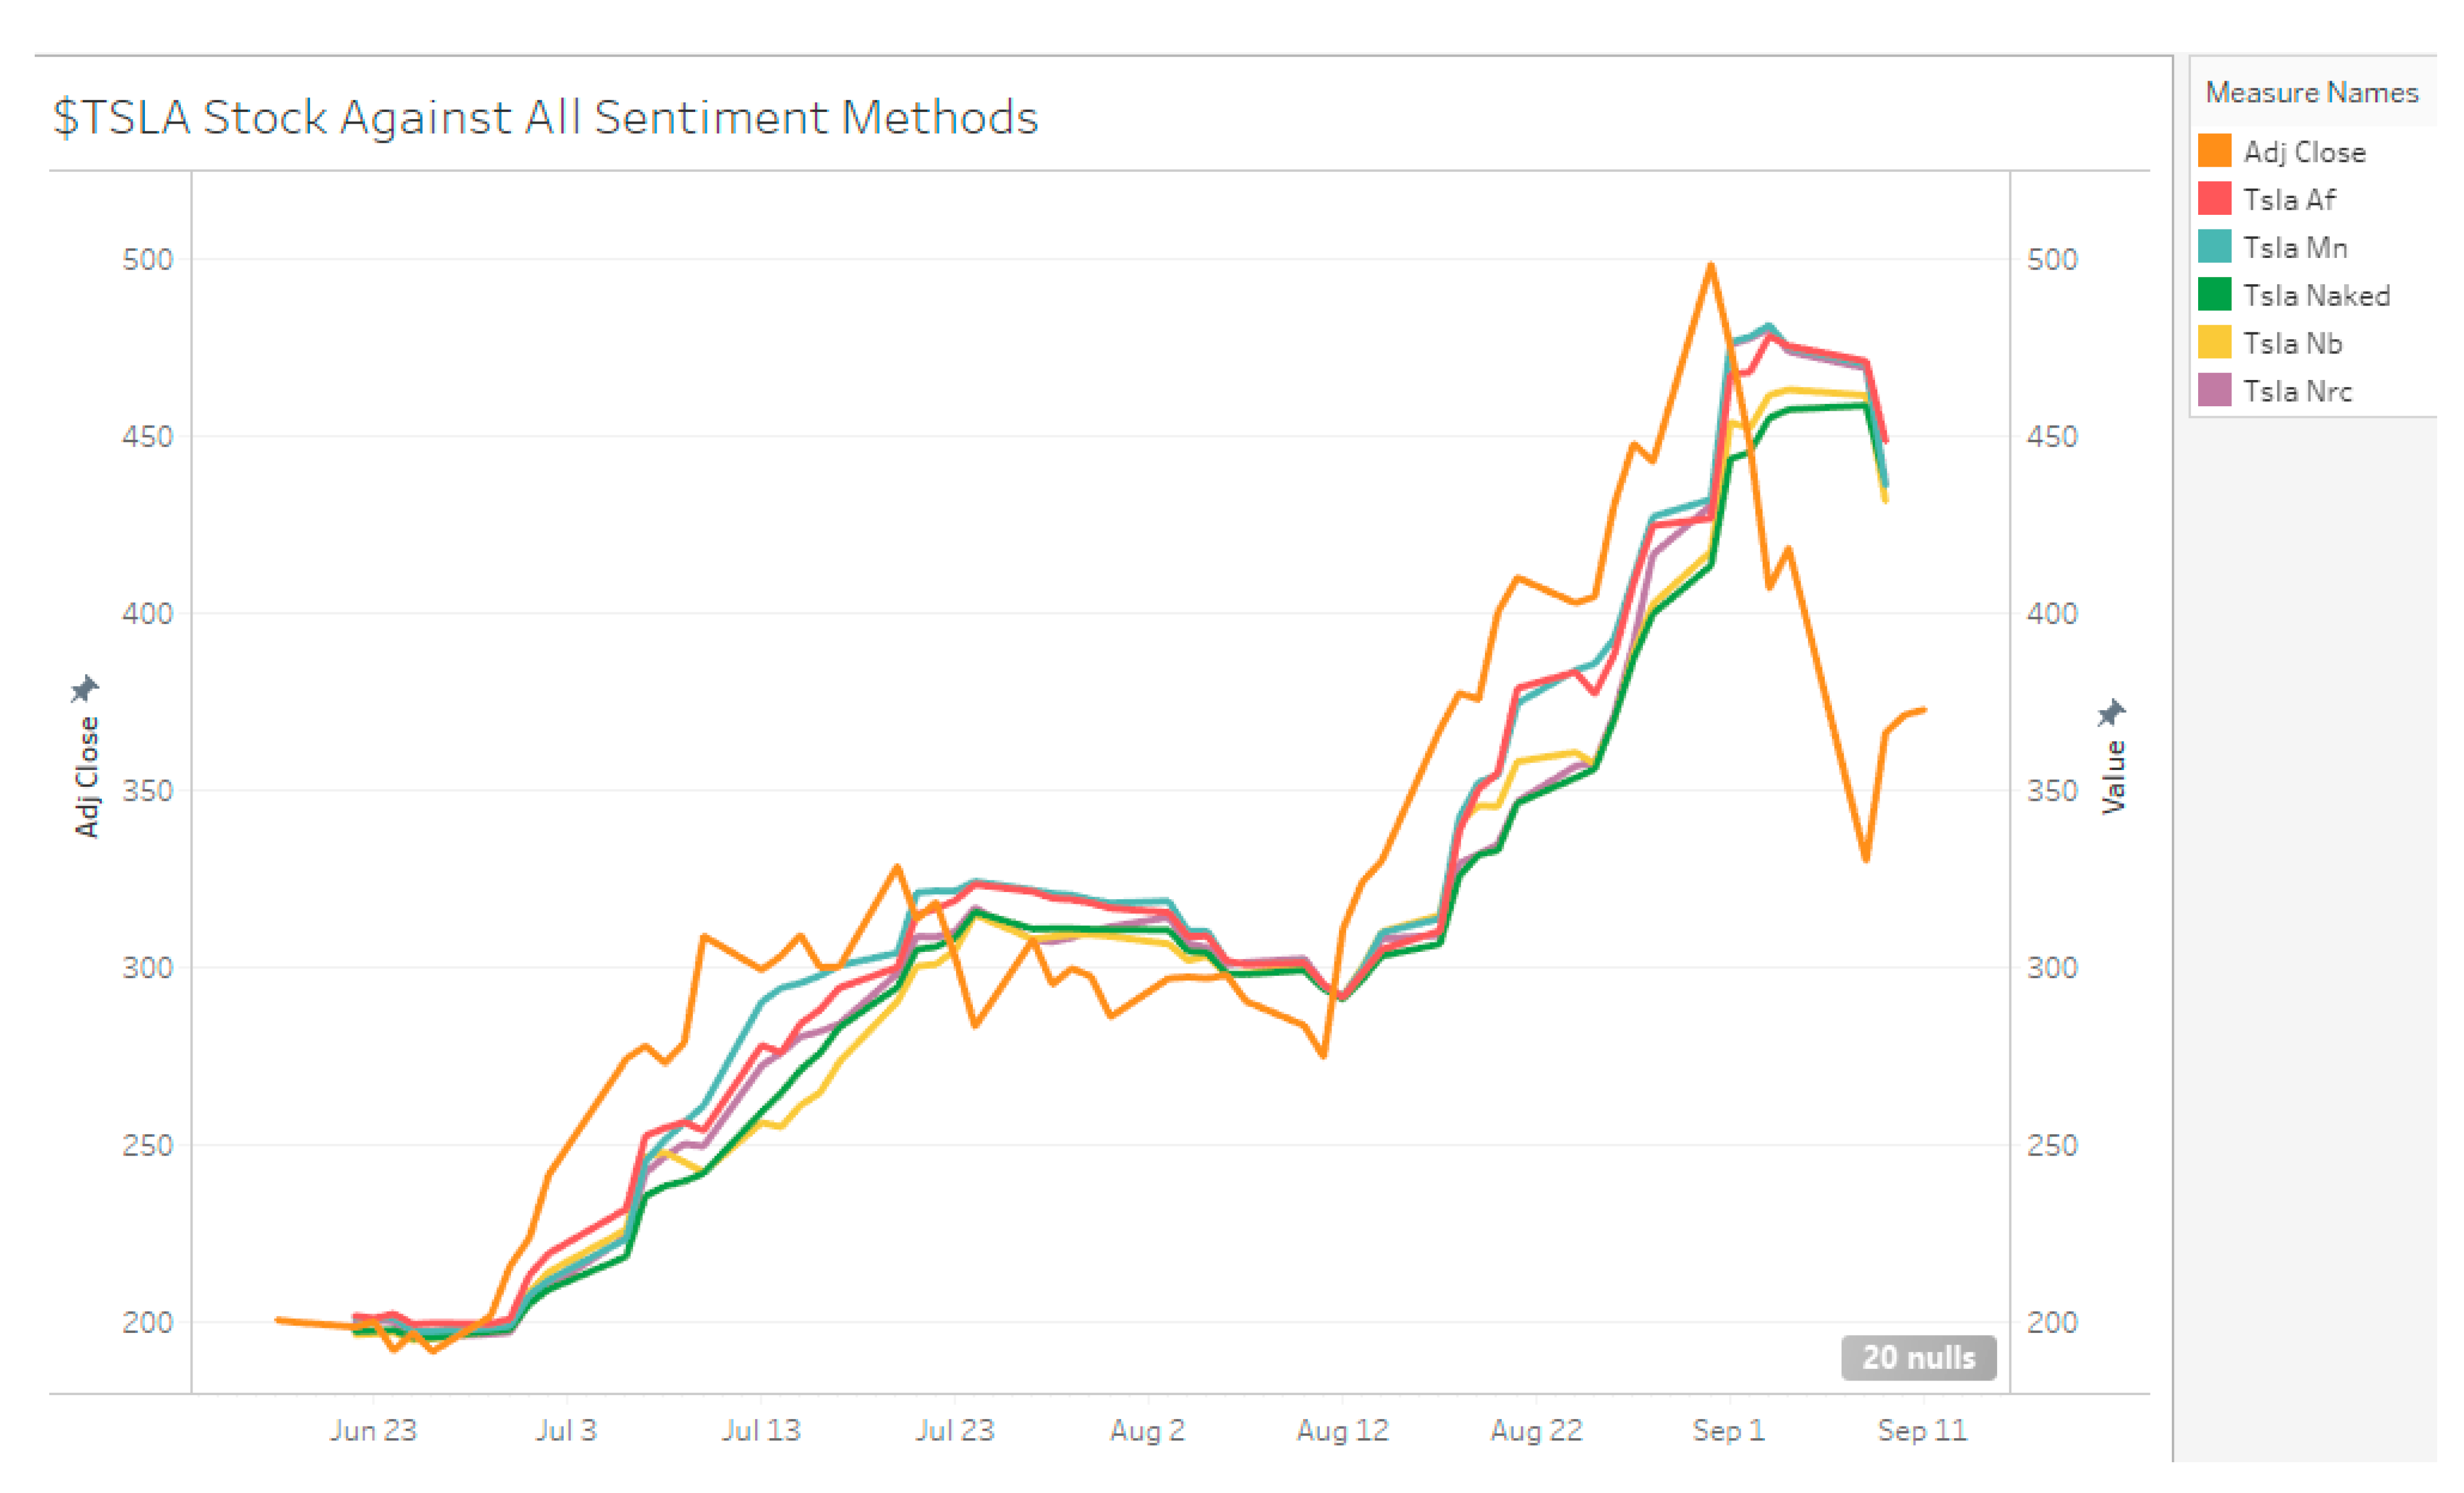Click the Adj Close axis pin icon

pos(85,688)
